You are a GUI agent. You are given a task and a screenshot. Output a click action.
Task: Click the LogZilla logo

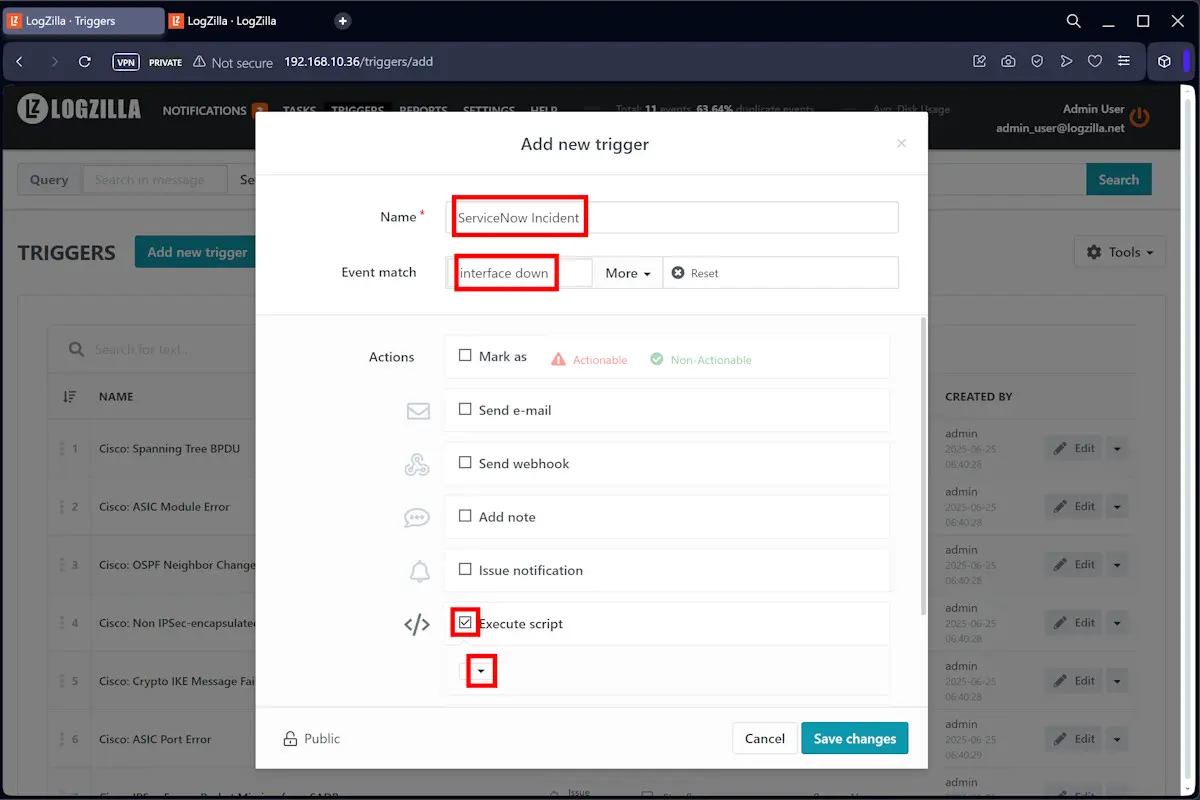78,110
